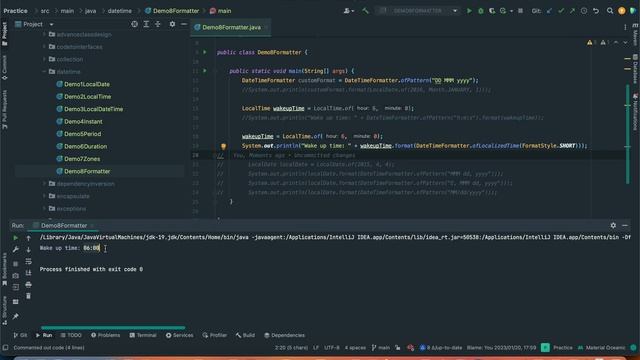The height and width of the screenshot is (360, 640).
Task: Open the Problems tool window tab
Action: click(x=105, y=335)
